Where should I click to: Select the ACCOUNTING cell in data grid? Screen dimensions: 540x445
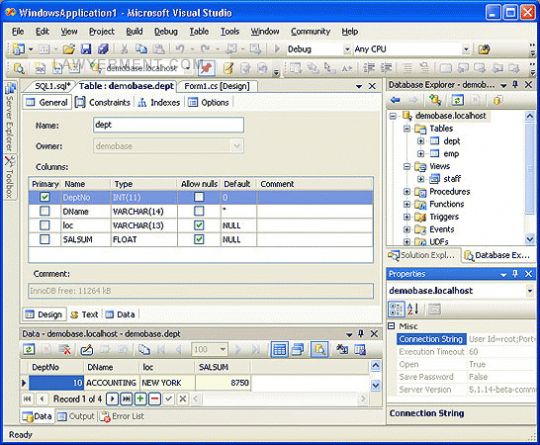[x=111, y=383]
